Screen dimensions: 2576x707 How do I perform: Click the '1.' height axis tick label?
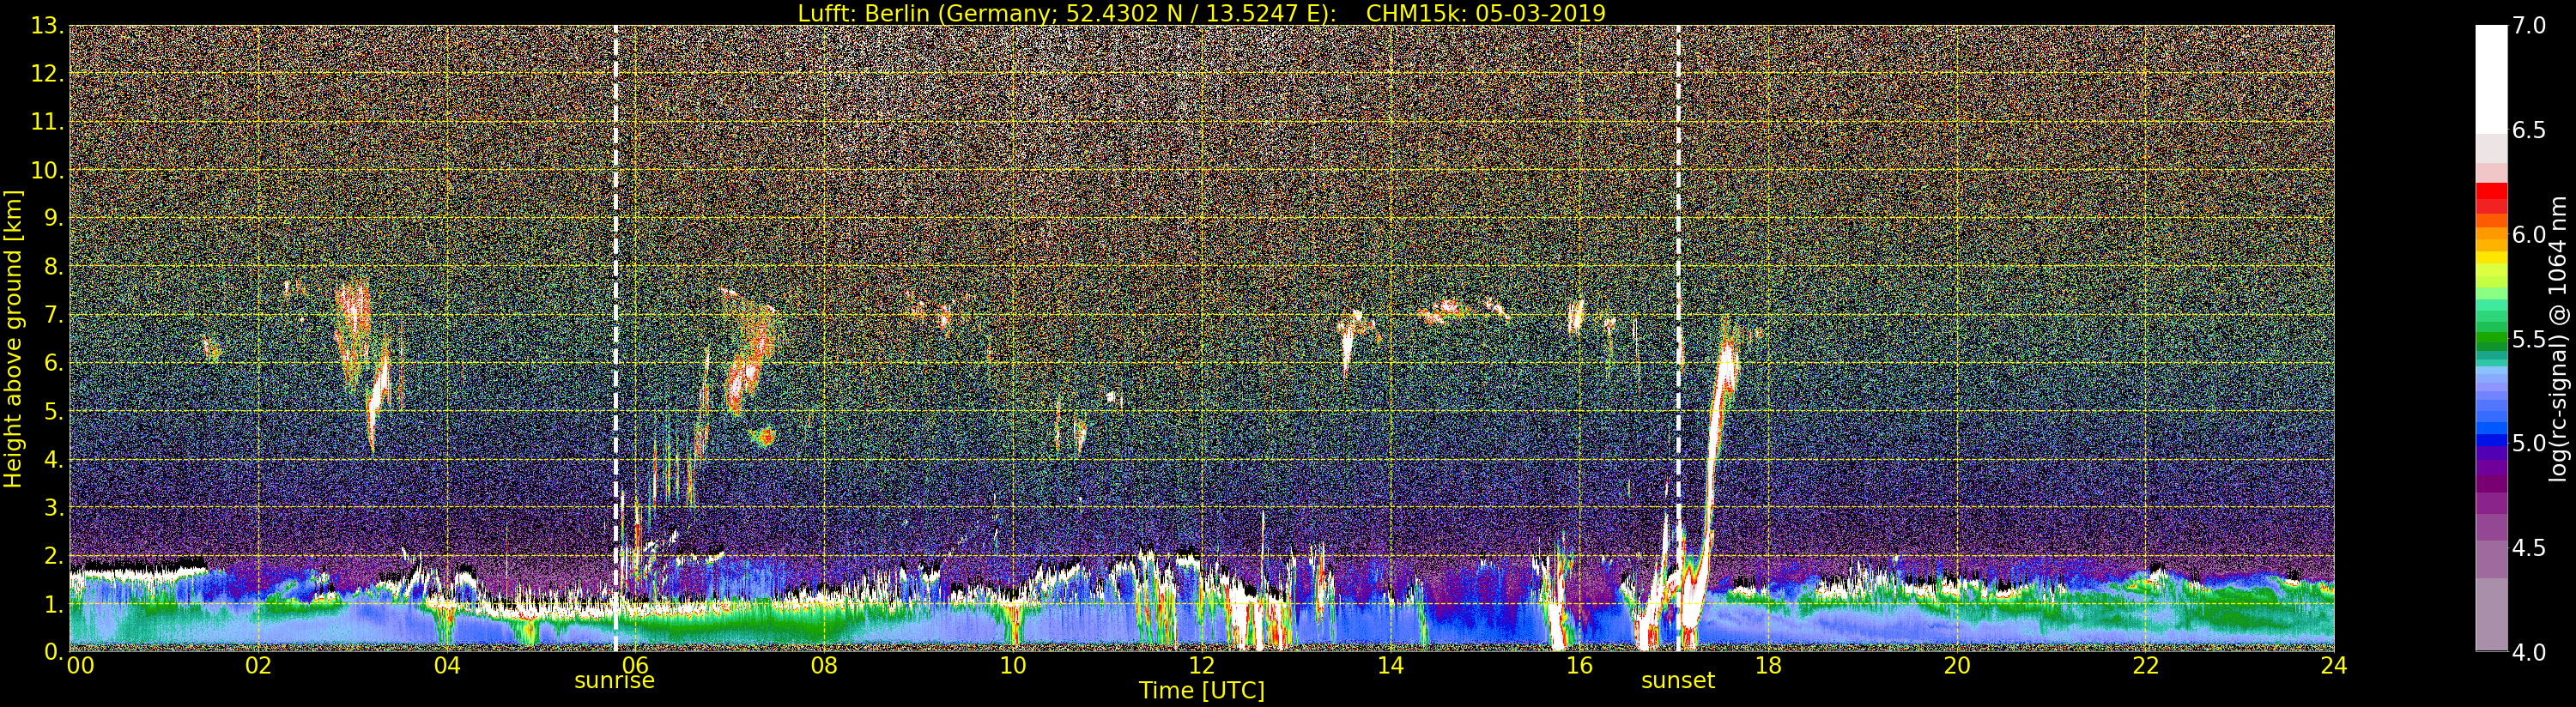coord(54,604)
